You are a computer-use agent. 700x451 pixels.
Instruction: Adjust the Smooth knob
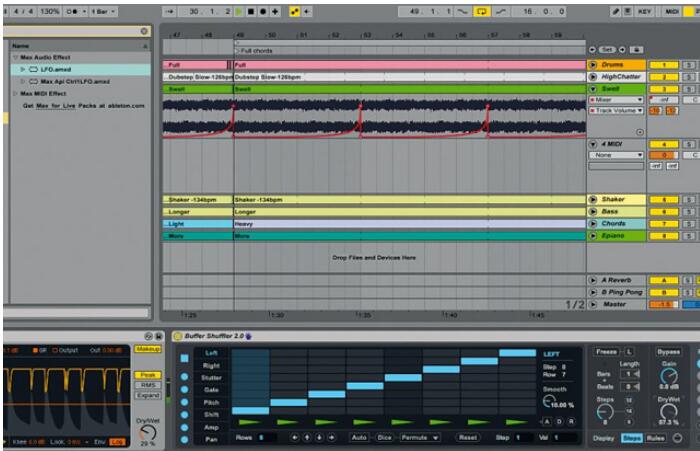pos(549,401)
